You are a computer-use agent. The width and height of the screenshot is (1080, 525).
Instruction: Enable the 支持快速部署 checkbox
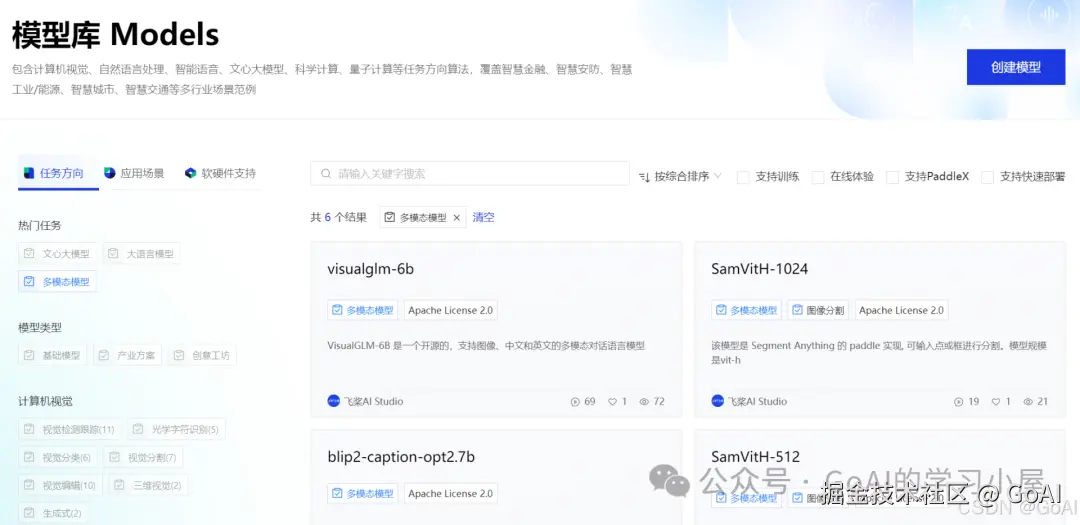point(987,177)
